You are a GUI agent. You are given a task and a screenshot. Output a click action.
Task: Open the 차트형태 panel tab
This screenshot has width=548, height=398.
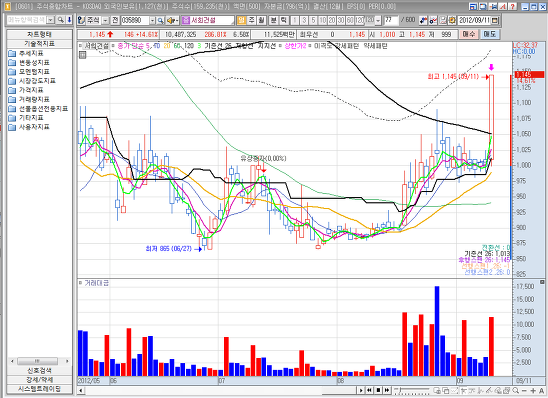pos(39,34)
